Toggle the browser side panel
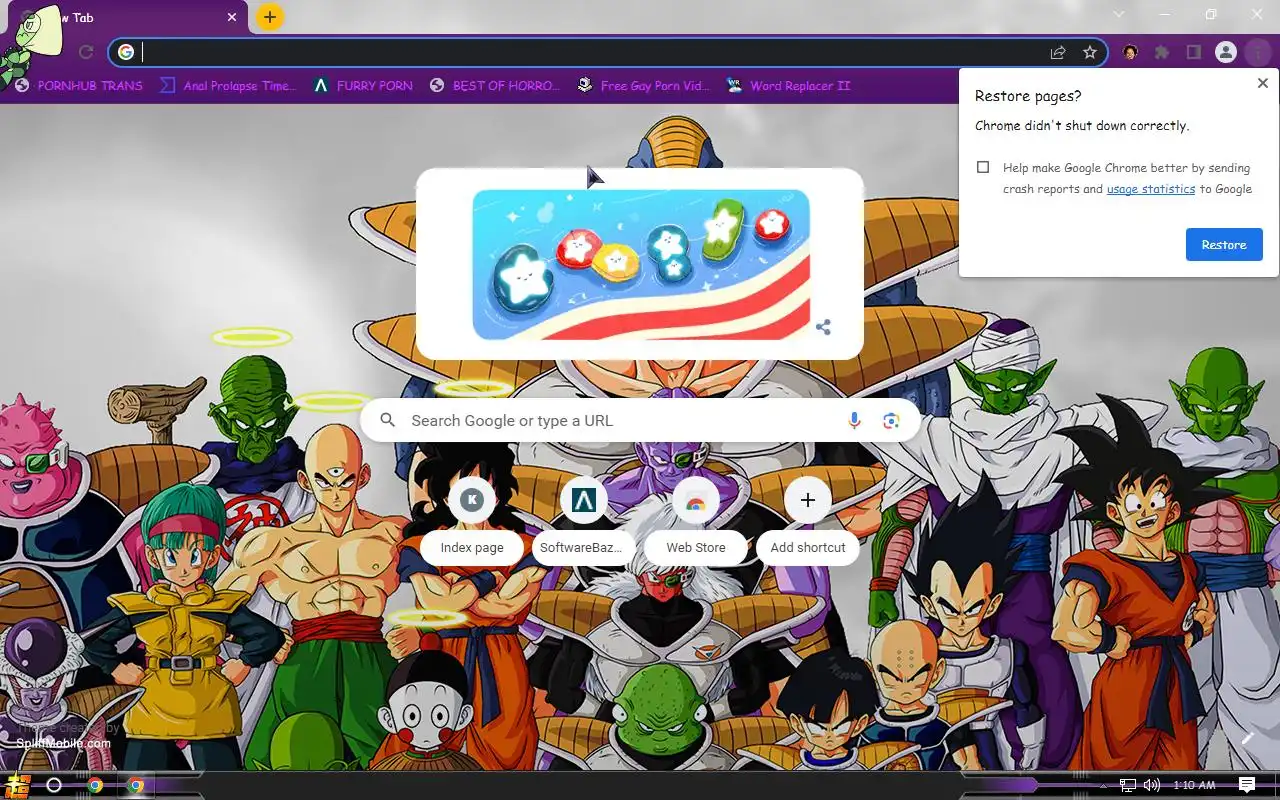Screen dimensions: 1280x800 1194,52
